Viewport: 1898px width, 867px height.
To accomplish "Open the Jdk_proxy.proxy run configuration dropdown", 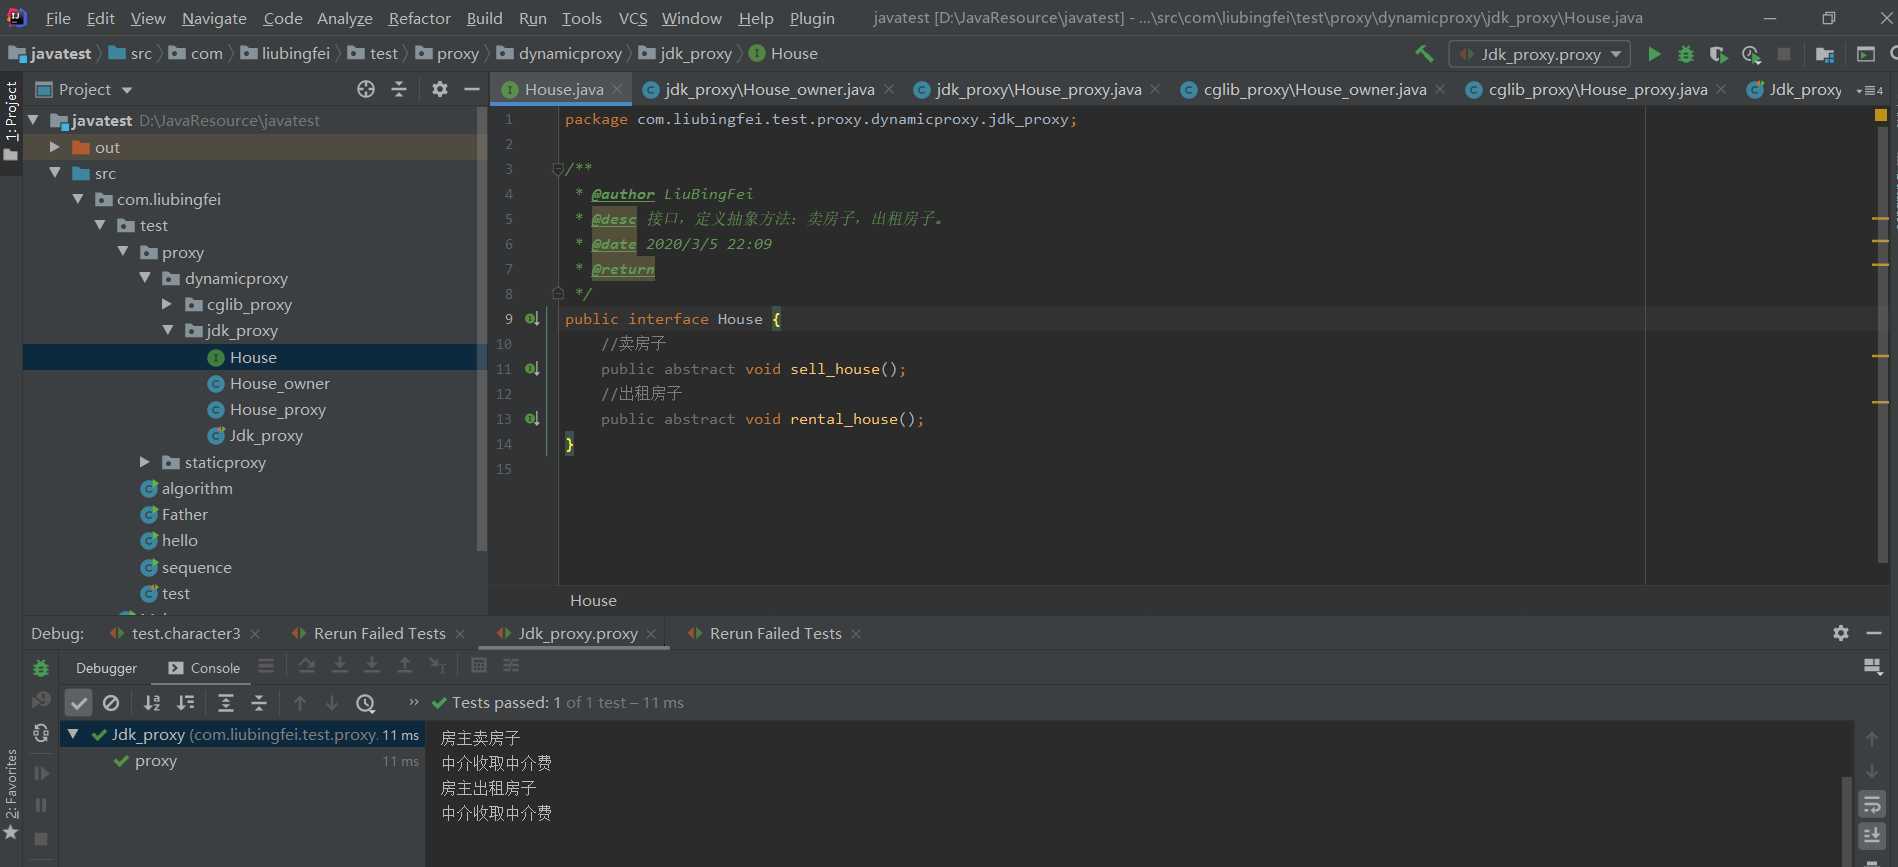I will click(1539, 54).
